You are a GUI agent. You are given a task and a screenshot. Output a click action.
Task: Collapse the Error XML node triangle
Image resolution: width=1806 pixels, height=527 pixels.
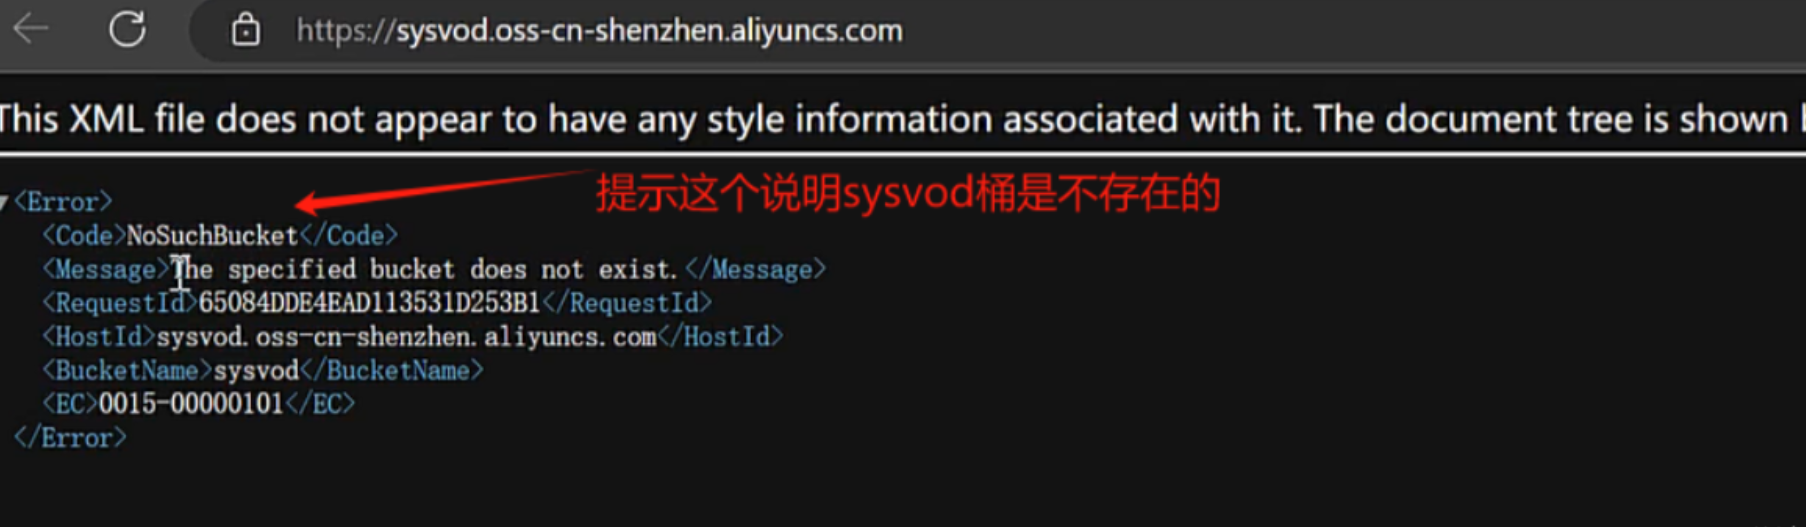tap(4, 203)
